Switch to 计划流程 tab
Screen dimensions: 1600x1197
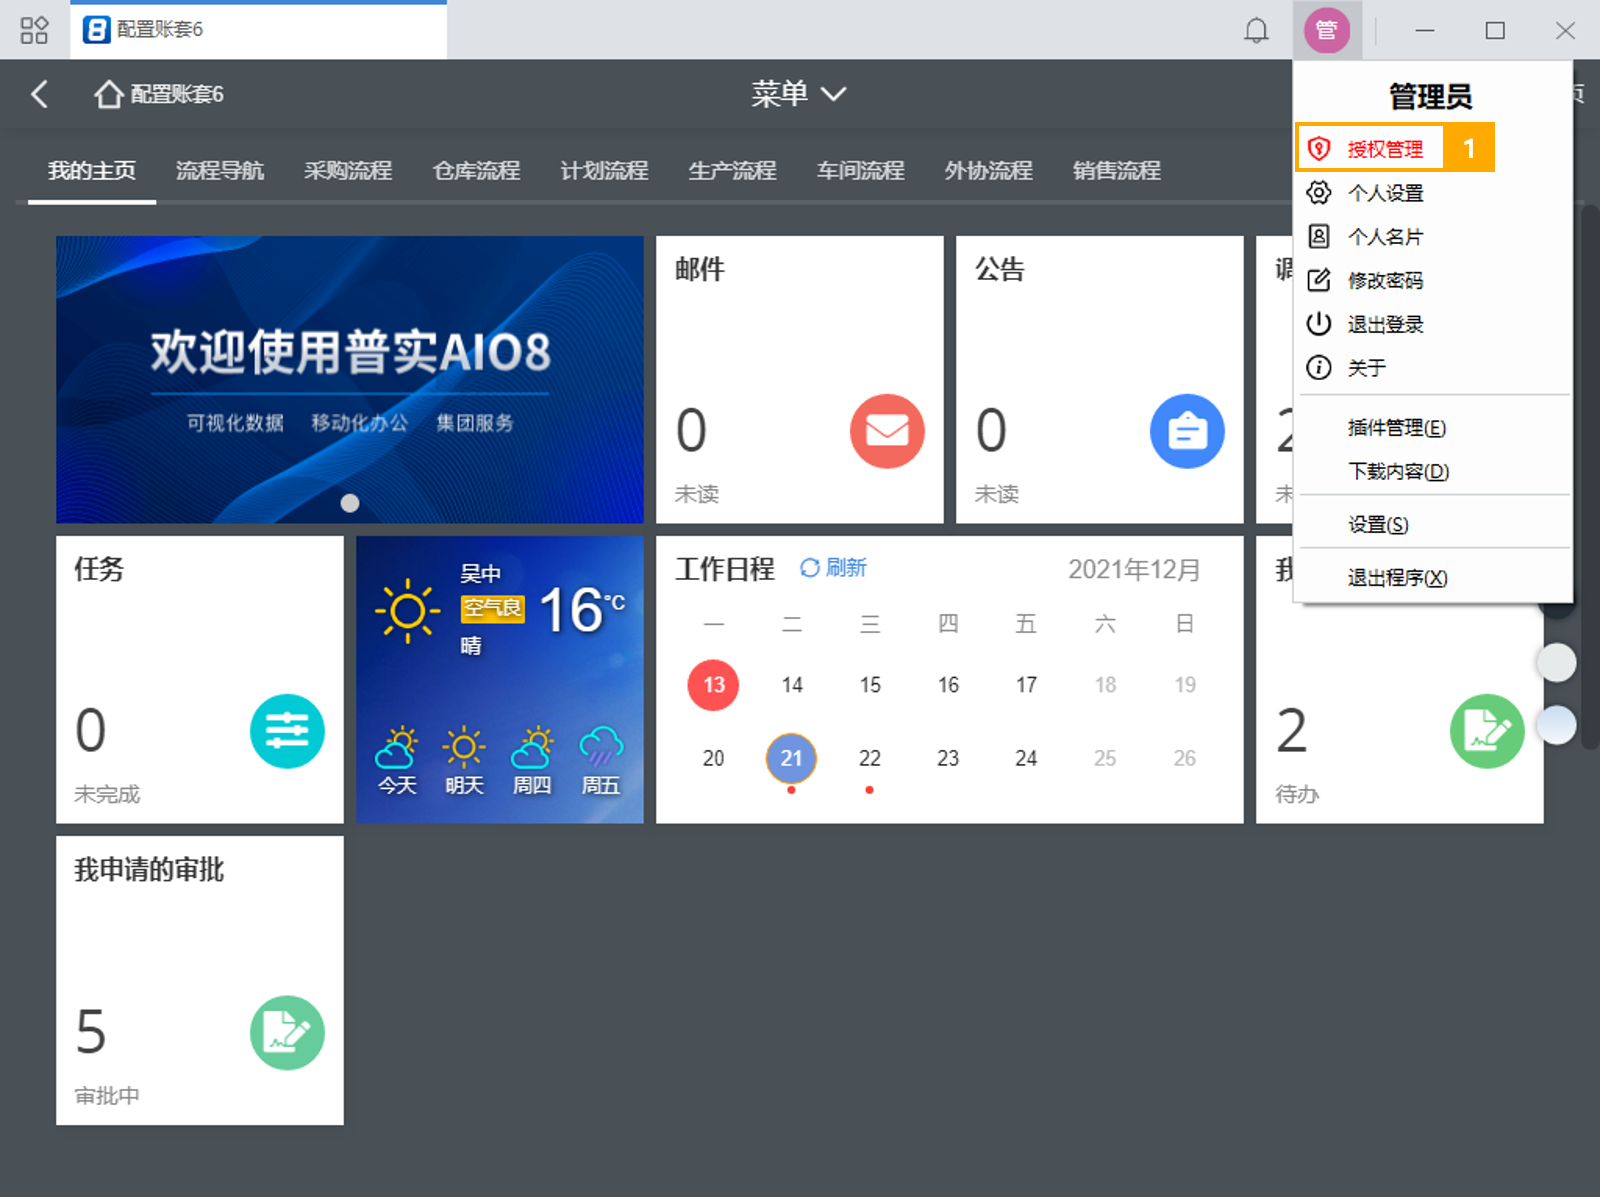pyautogui.click(x=604, y=171)
